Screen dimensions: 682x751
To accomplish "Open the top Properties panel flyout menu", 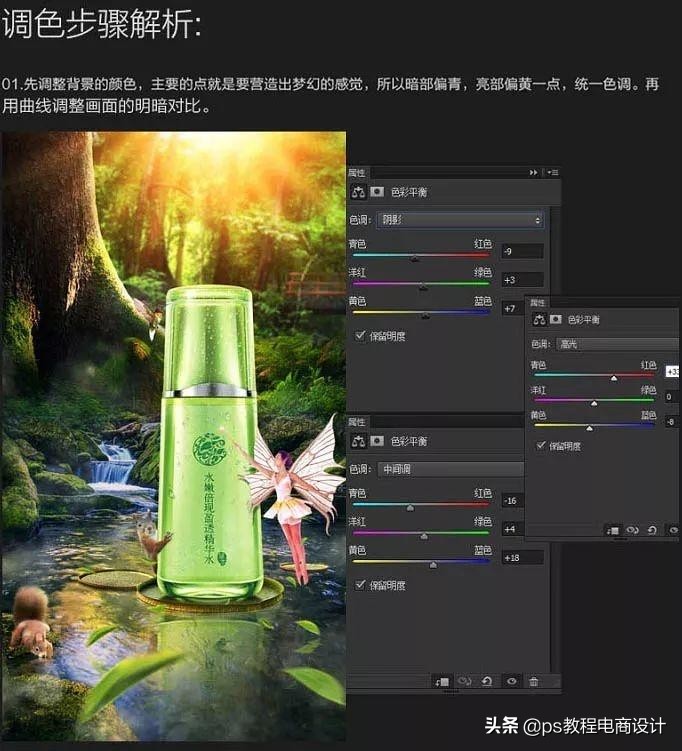I will point(553,172).
